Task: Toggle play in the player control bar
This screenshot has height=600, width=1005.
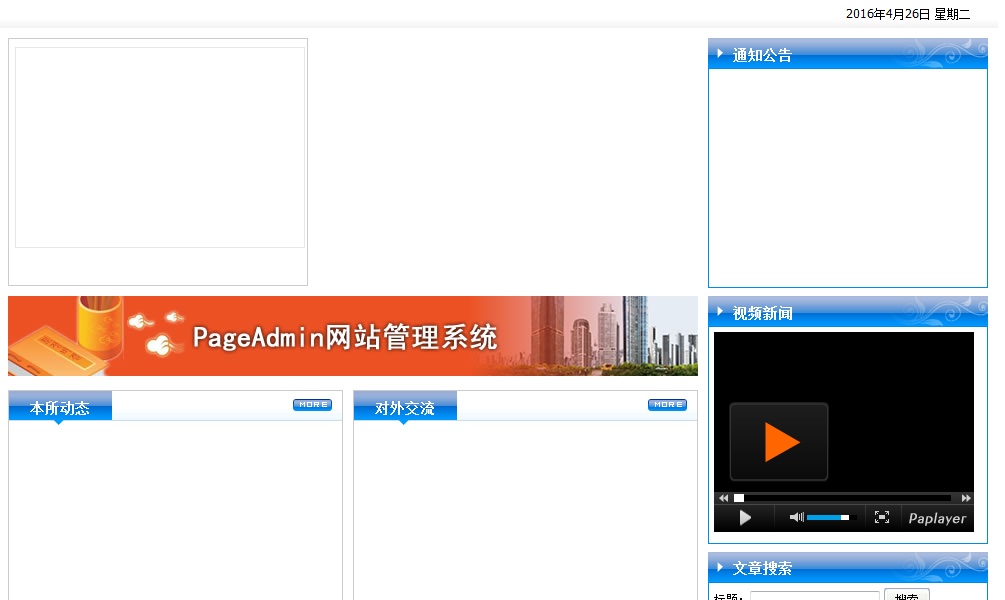Action: point(745,518)
